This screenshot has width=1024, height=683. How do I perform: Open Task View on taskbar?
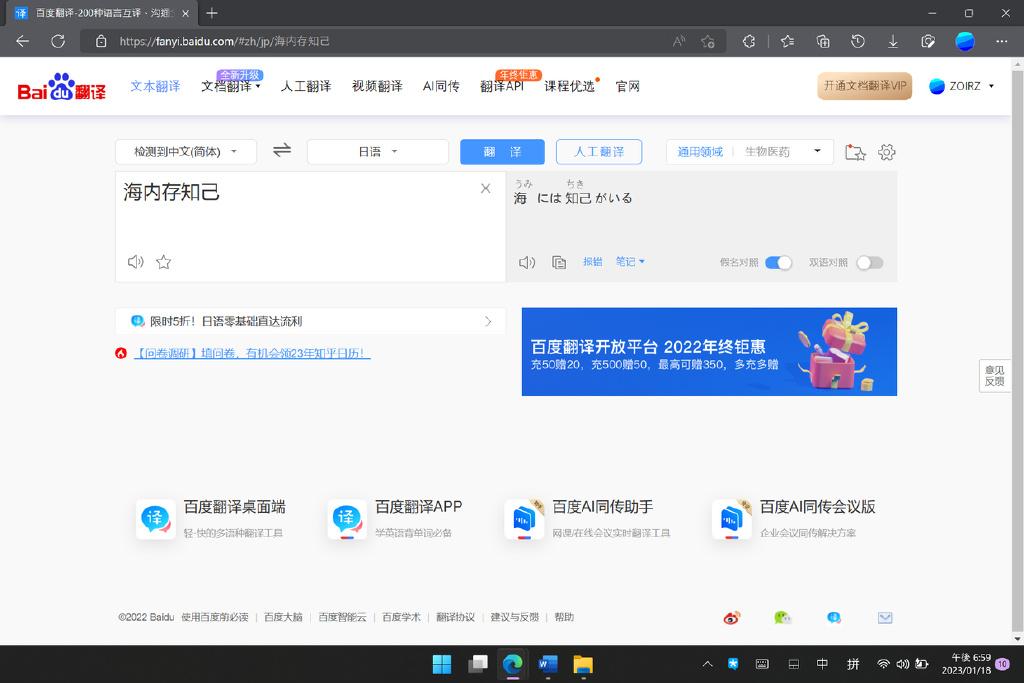(x=478, y=664)
